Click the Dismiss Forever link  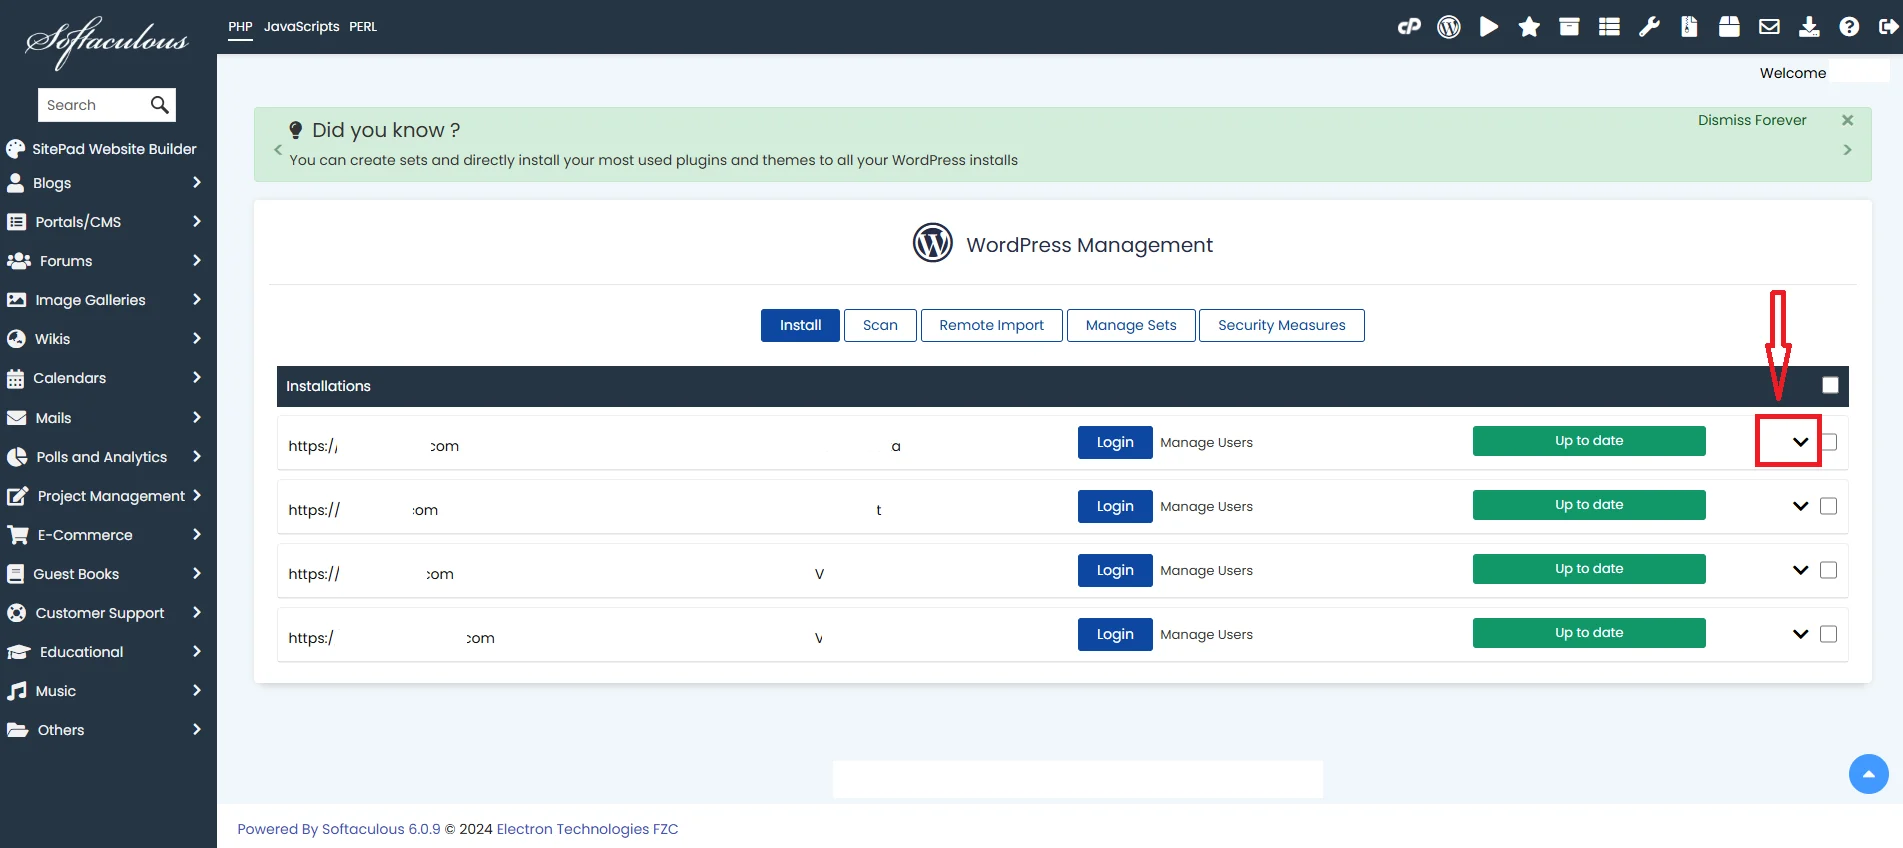(x=1752, y=120)
